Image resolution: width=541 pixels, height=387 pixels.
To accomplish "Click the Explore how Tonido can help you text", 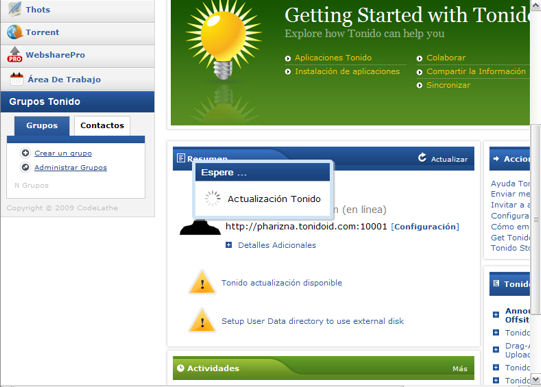I will [364, 33].
